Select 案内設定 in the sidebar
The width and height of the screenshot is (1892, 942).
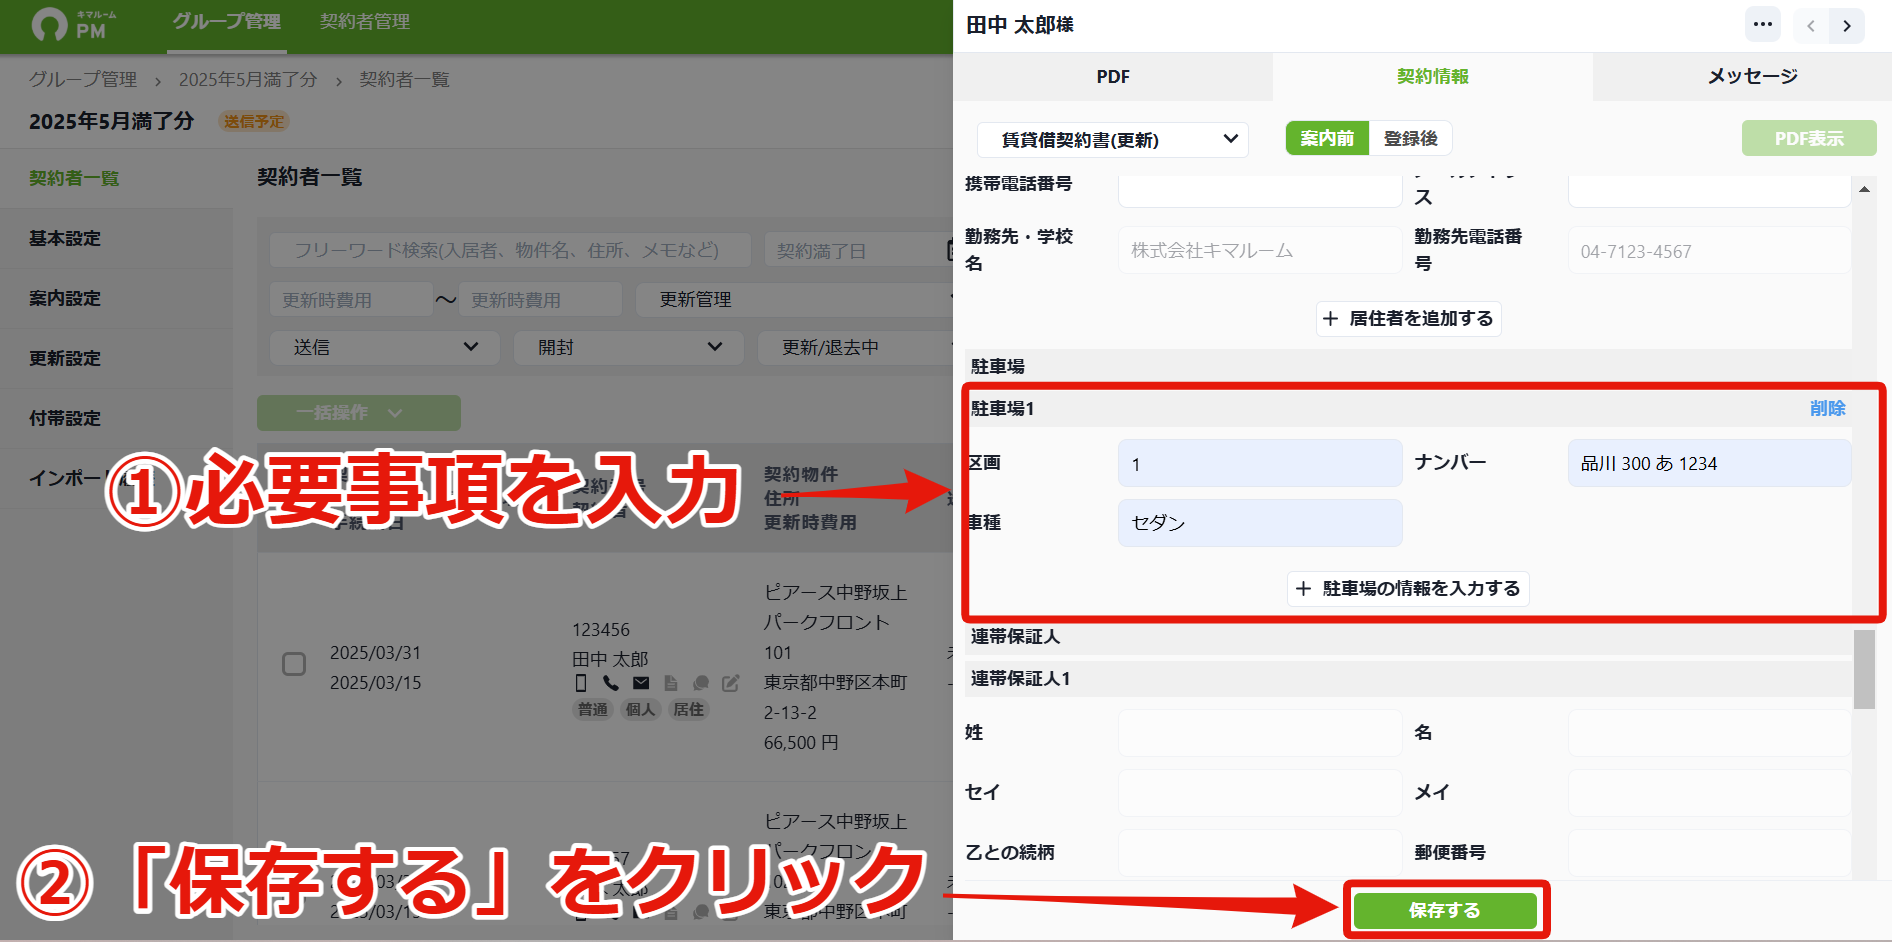pyautogui.click(x=116, y=298)
